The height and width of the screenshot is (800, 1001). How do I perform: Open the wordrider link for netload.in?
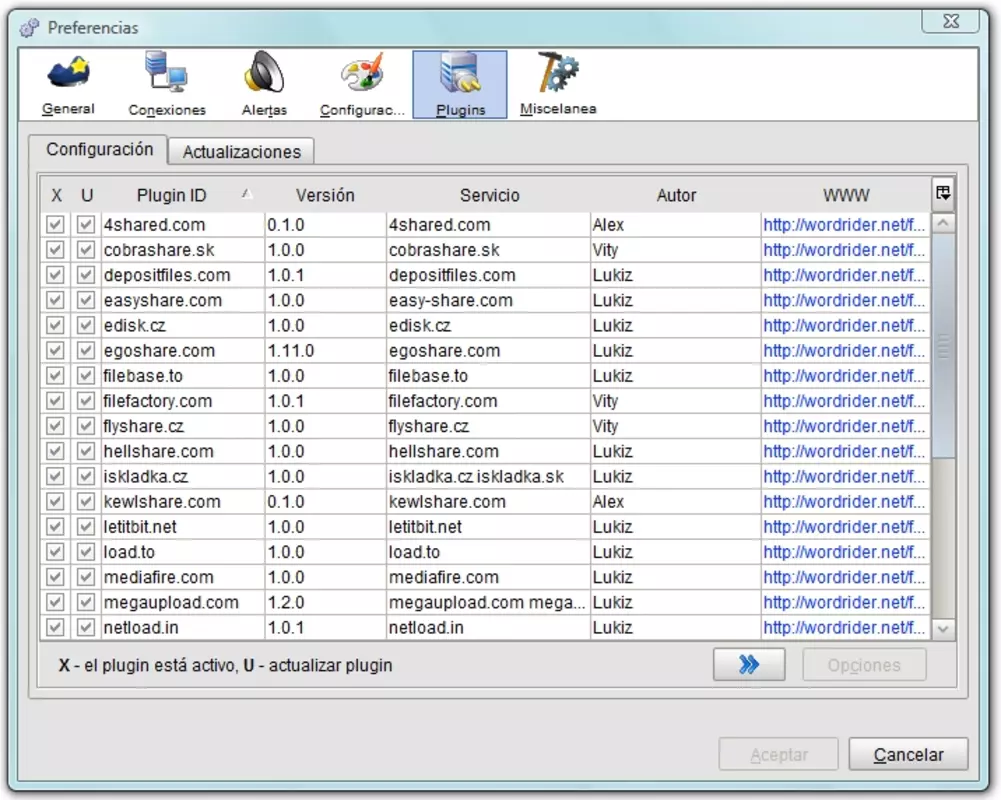[844, 628]
